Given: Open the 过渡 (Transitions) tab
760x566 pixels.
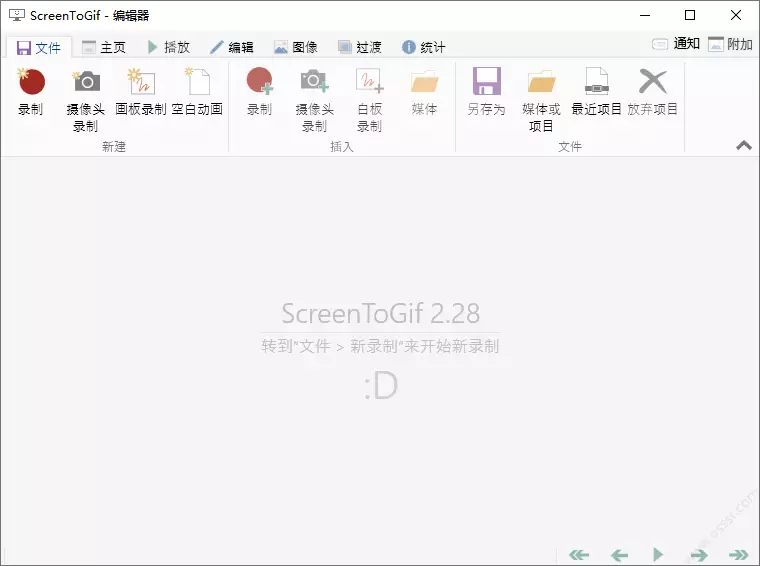Looking at the screenshot, I should tap(360, 47).
